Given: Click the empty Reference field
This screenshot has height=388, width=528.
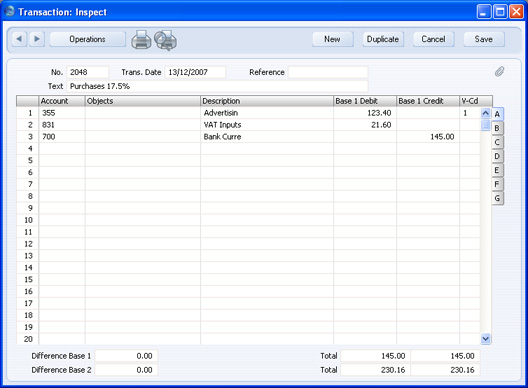Looking at the screenshot, I should tap(328, 72).
